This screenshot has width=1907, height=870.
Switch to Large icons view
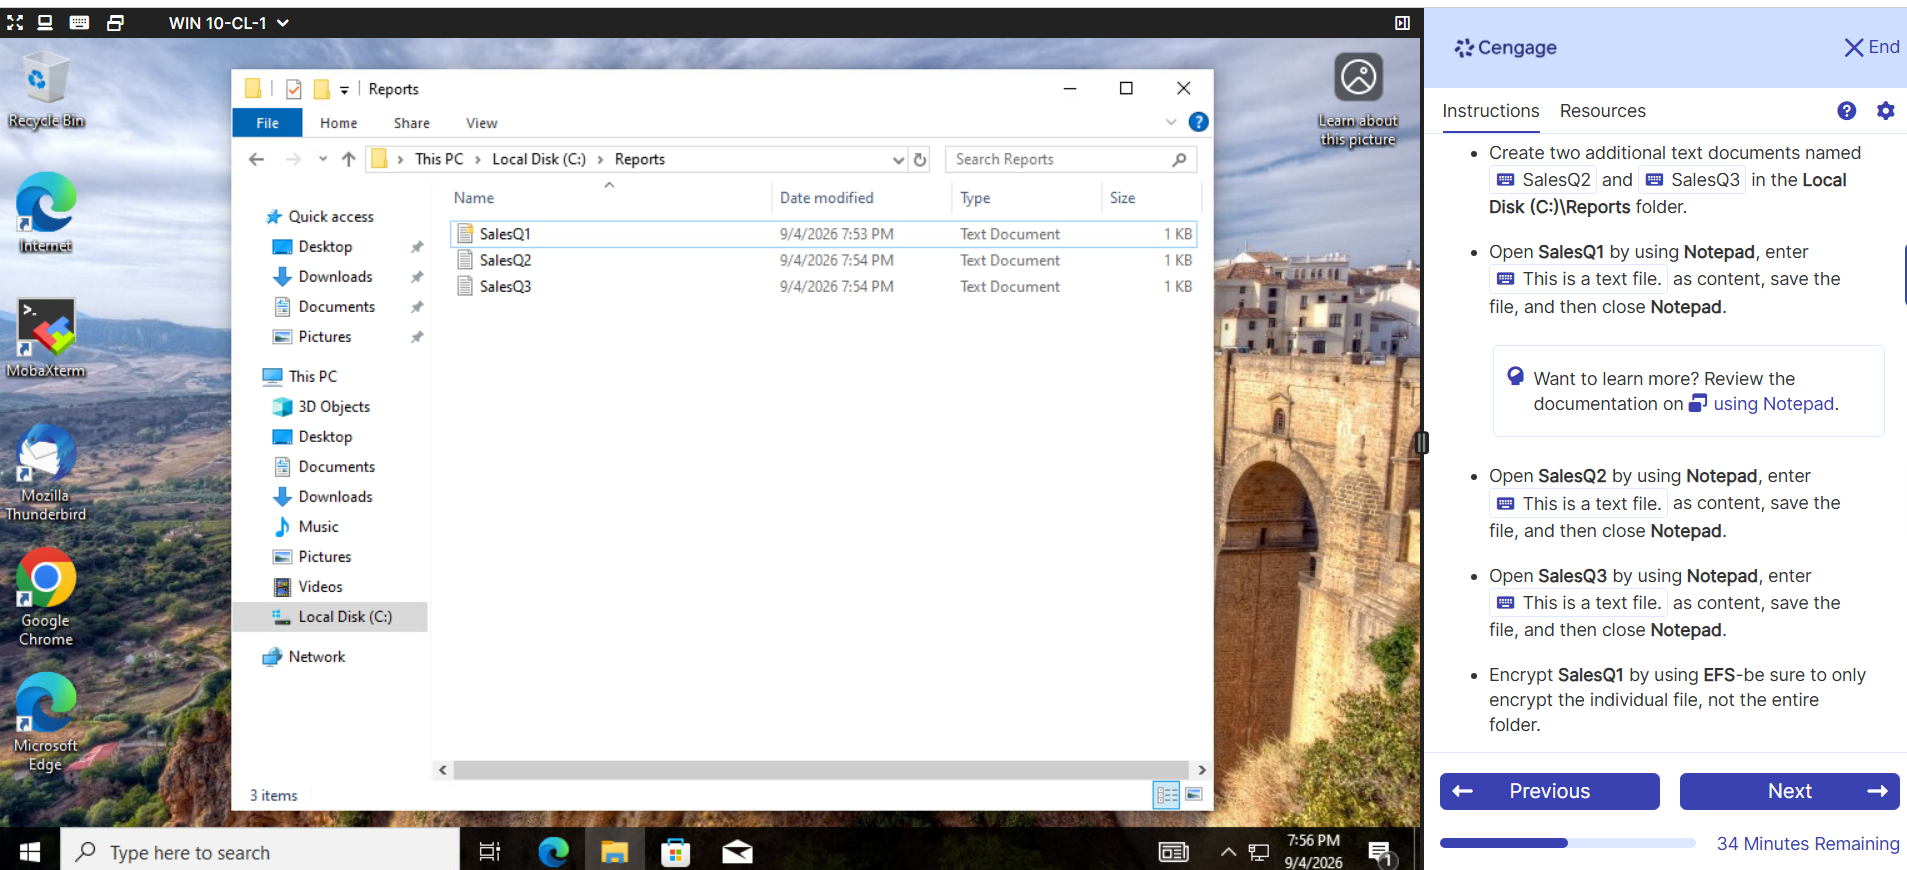tap(1194, 795)
